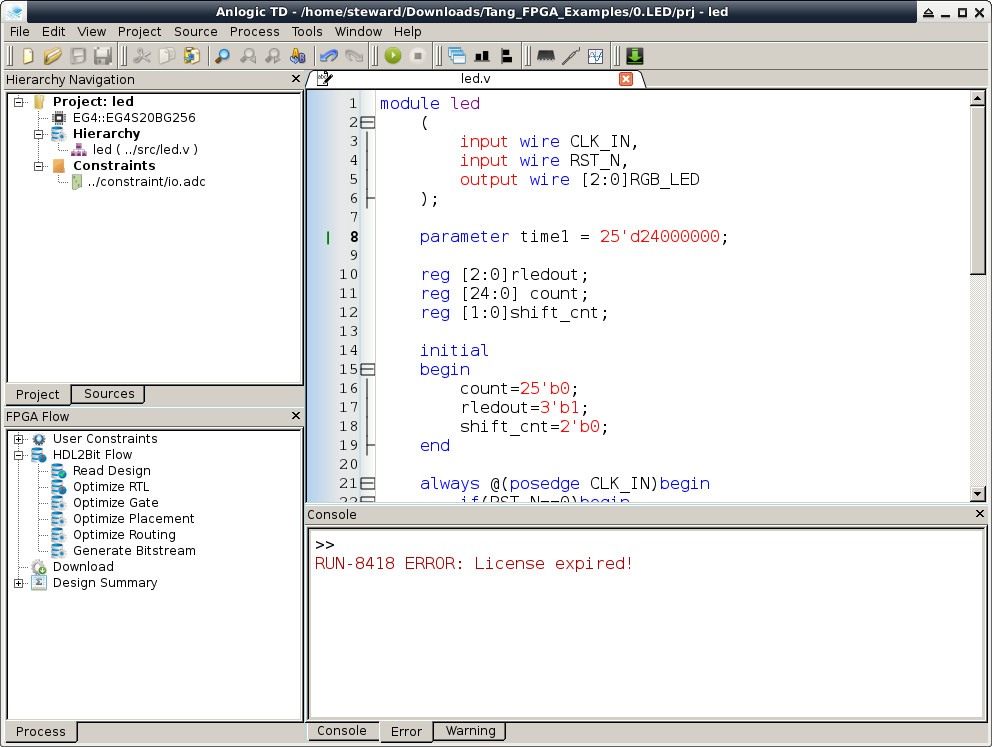Viewport: 992px width, 747px height.
Task: Click the Find Next icon
Action: tap(273, 56)
